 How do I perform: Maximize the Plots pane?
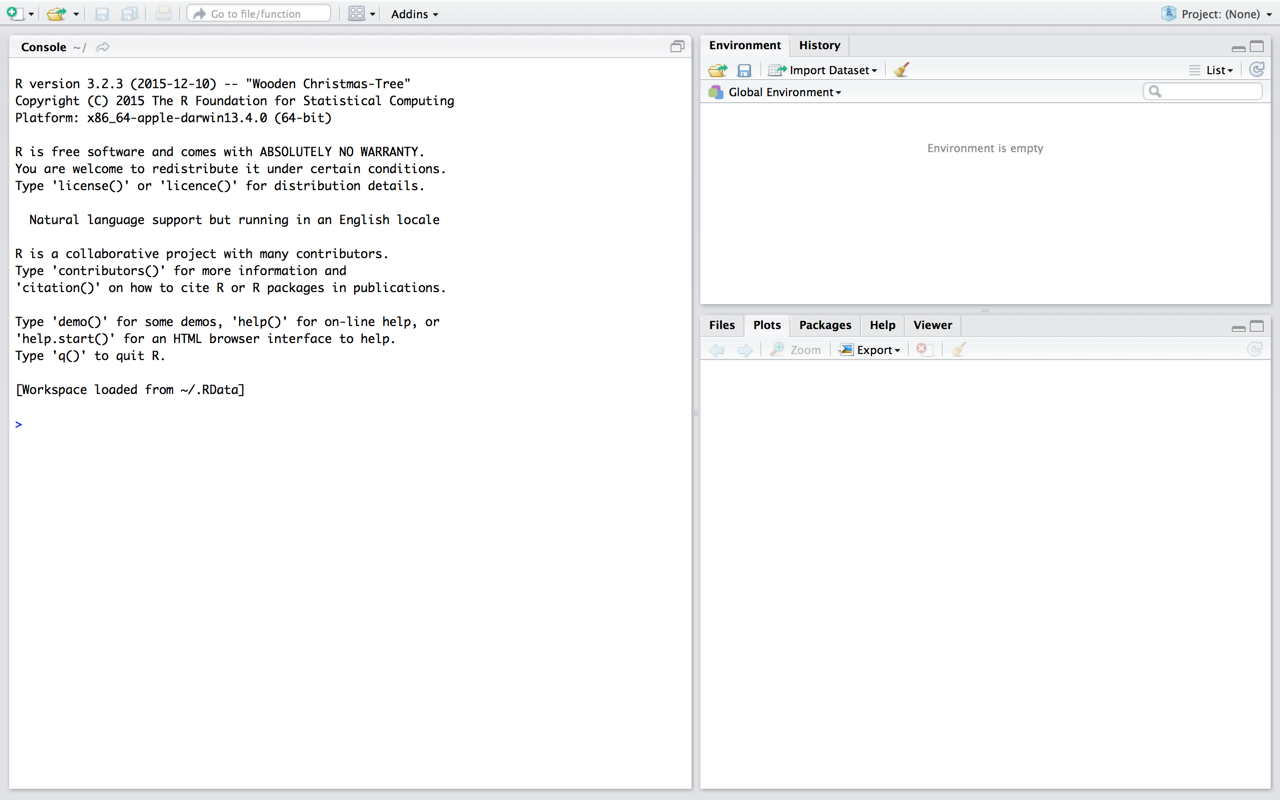[1257, 326]
